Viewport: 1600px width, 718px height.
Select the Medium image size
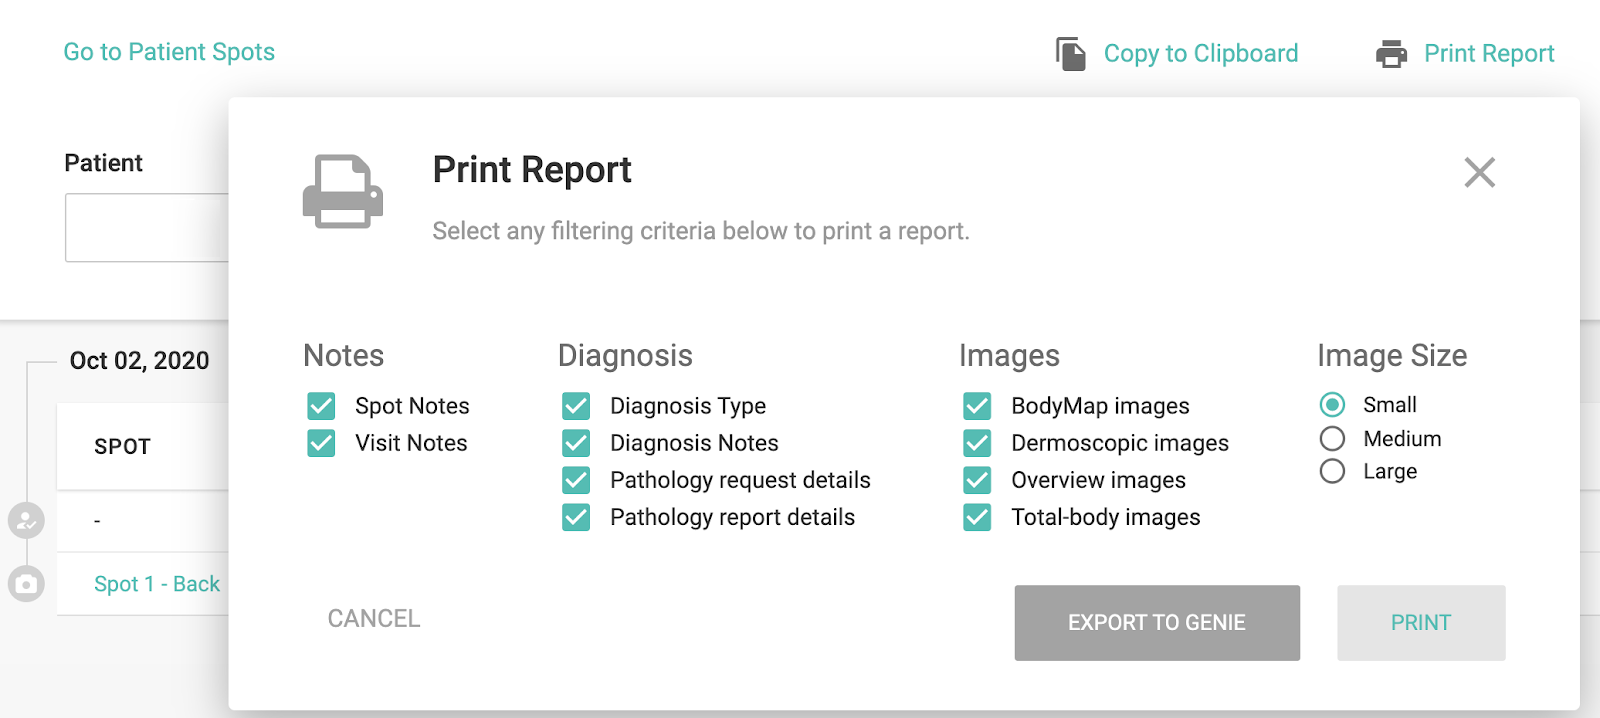[1332, 439]
